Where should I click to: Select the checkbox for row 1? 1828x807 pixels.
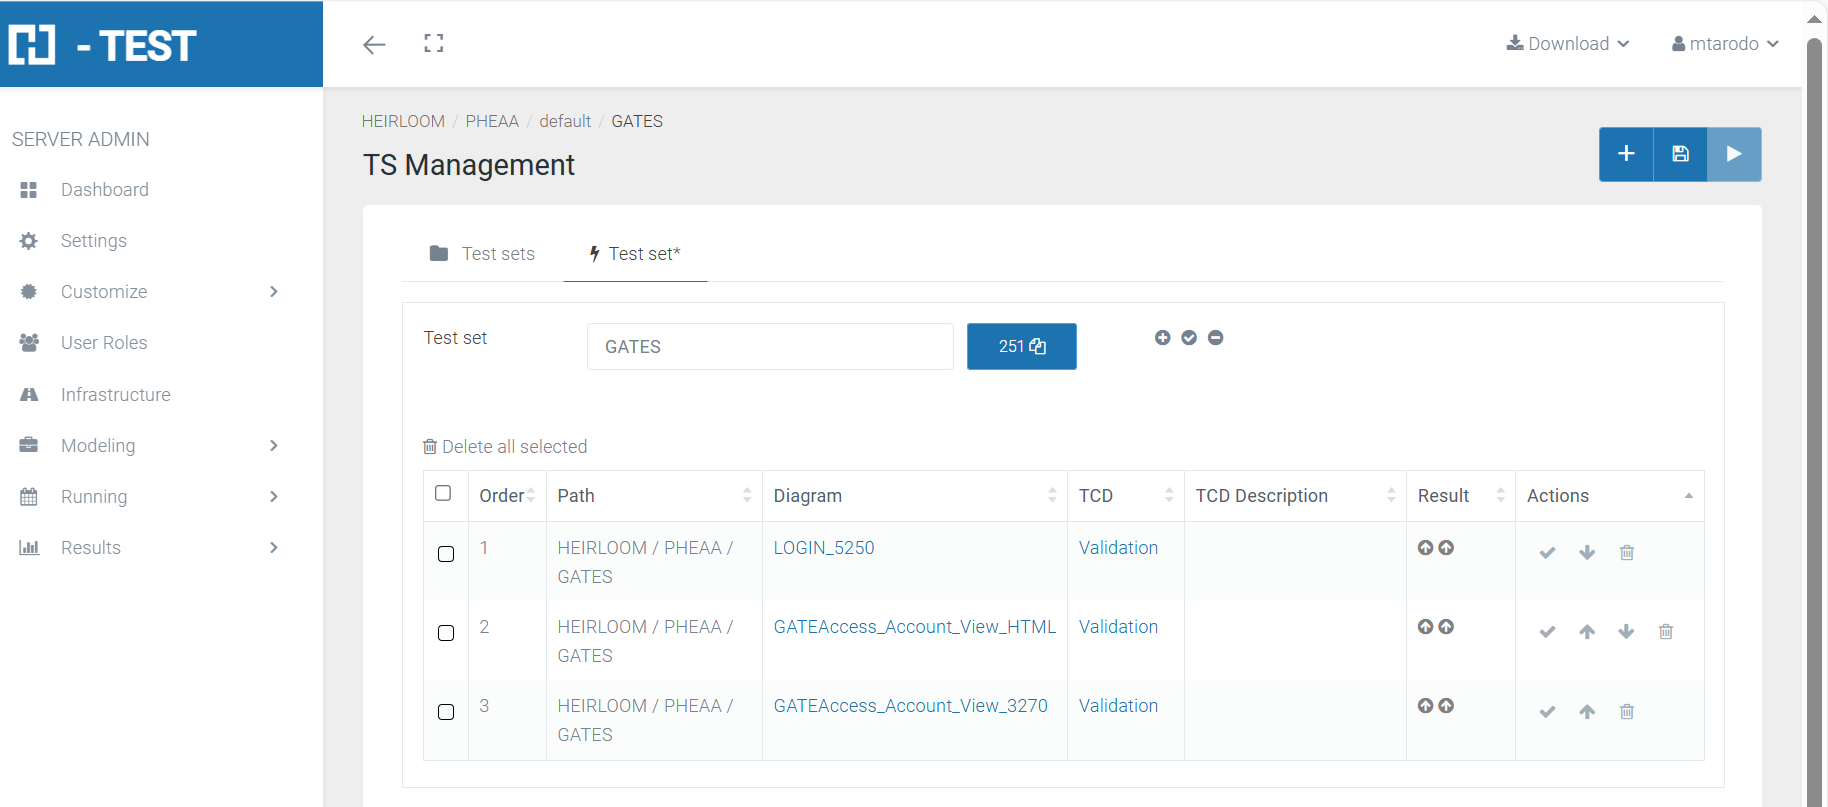point(446,554)
